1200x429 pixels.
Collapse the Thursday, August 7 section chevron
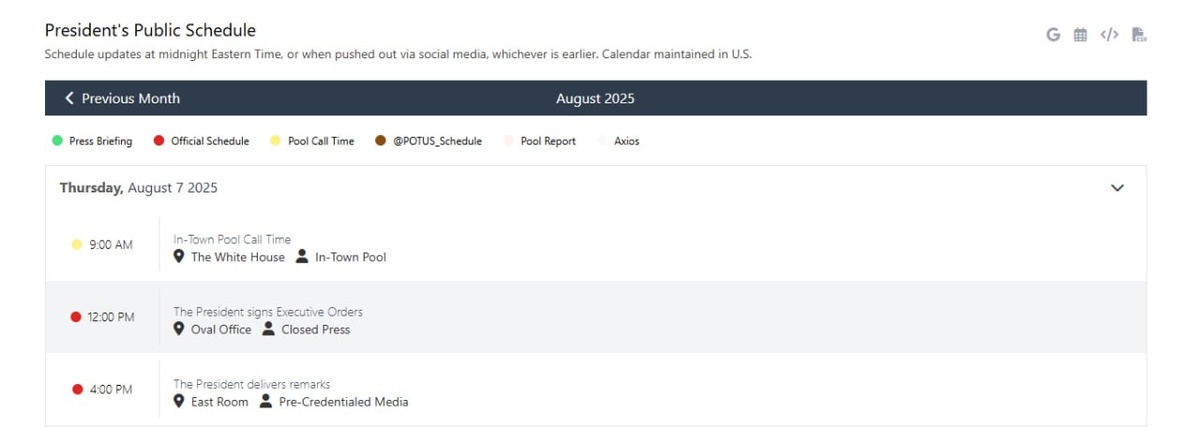pyautogui.click(x=1118, y=188)
